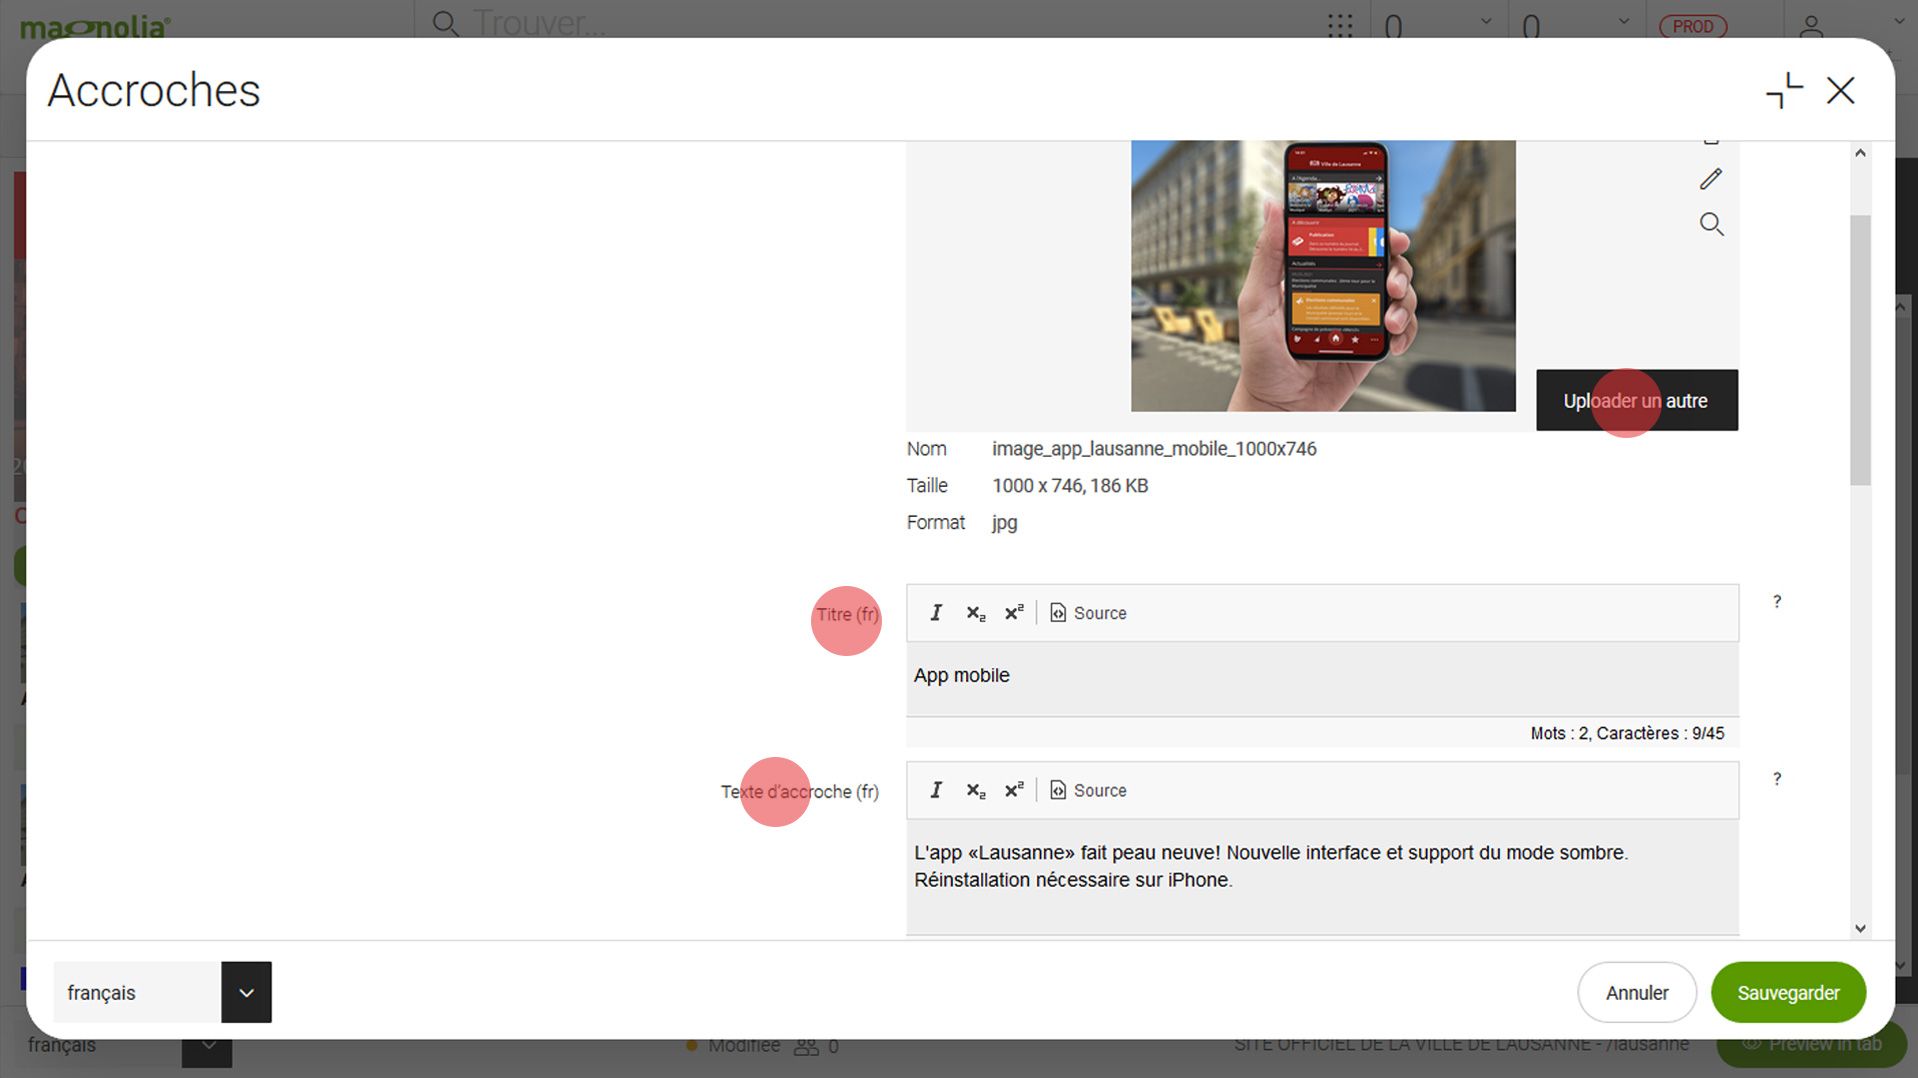Click the dialog scrollbar down arrow
This screenshot has height=1078, width=1918.
1860,928
